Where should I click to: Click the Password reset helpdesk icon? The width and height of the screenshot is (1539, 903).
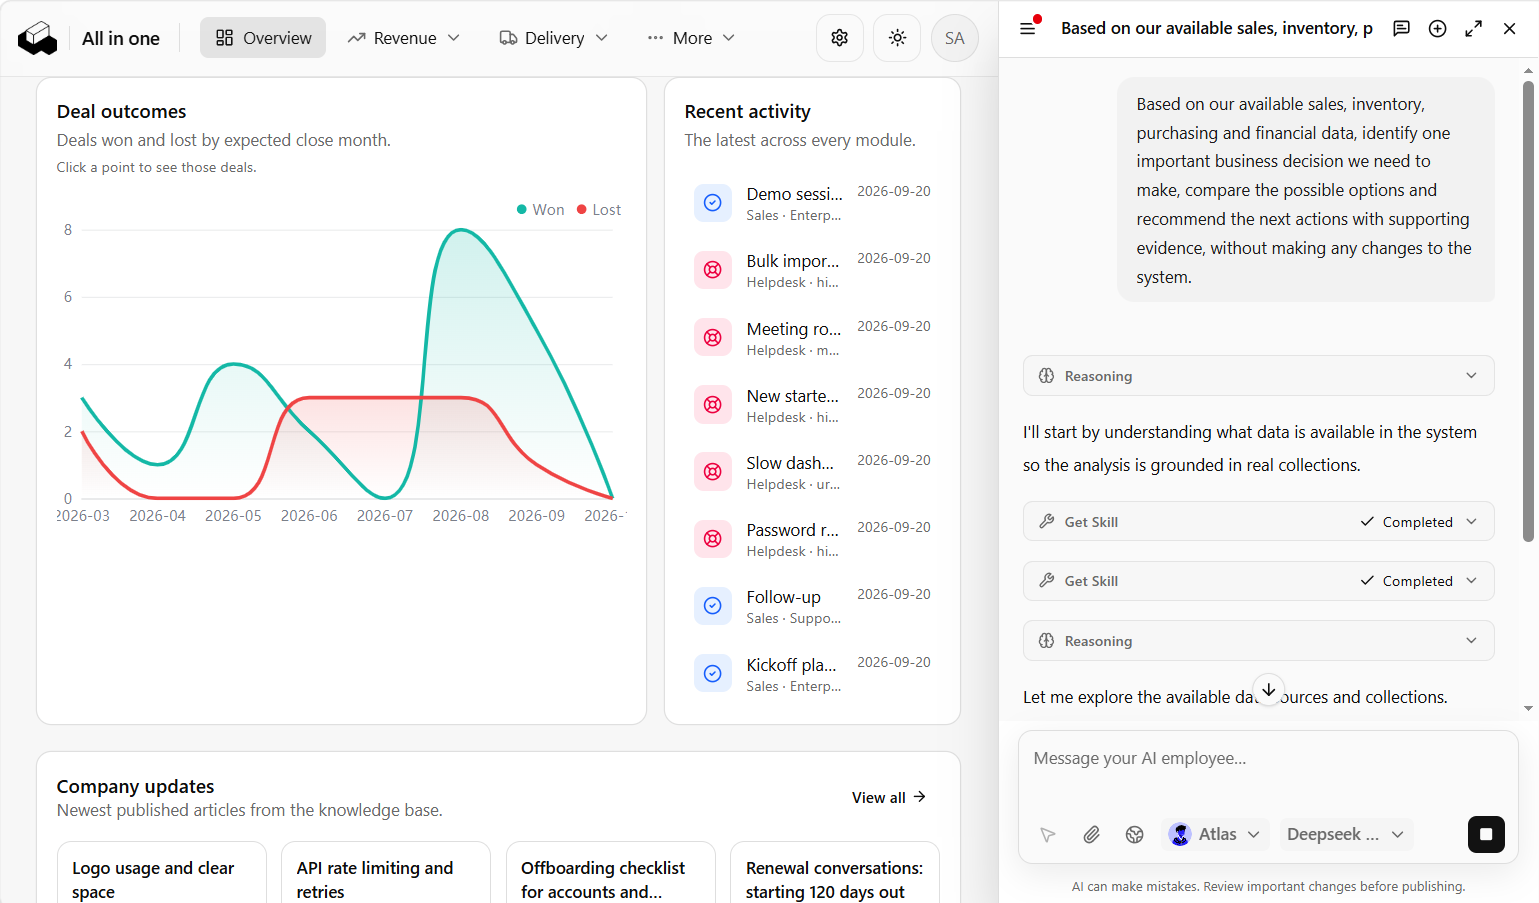point(712,539)
